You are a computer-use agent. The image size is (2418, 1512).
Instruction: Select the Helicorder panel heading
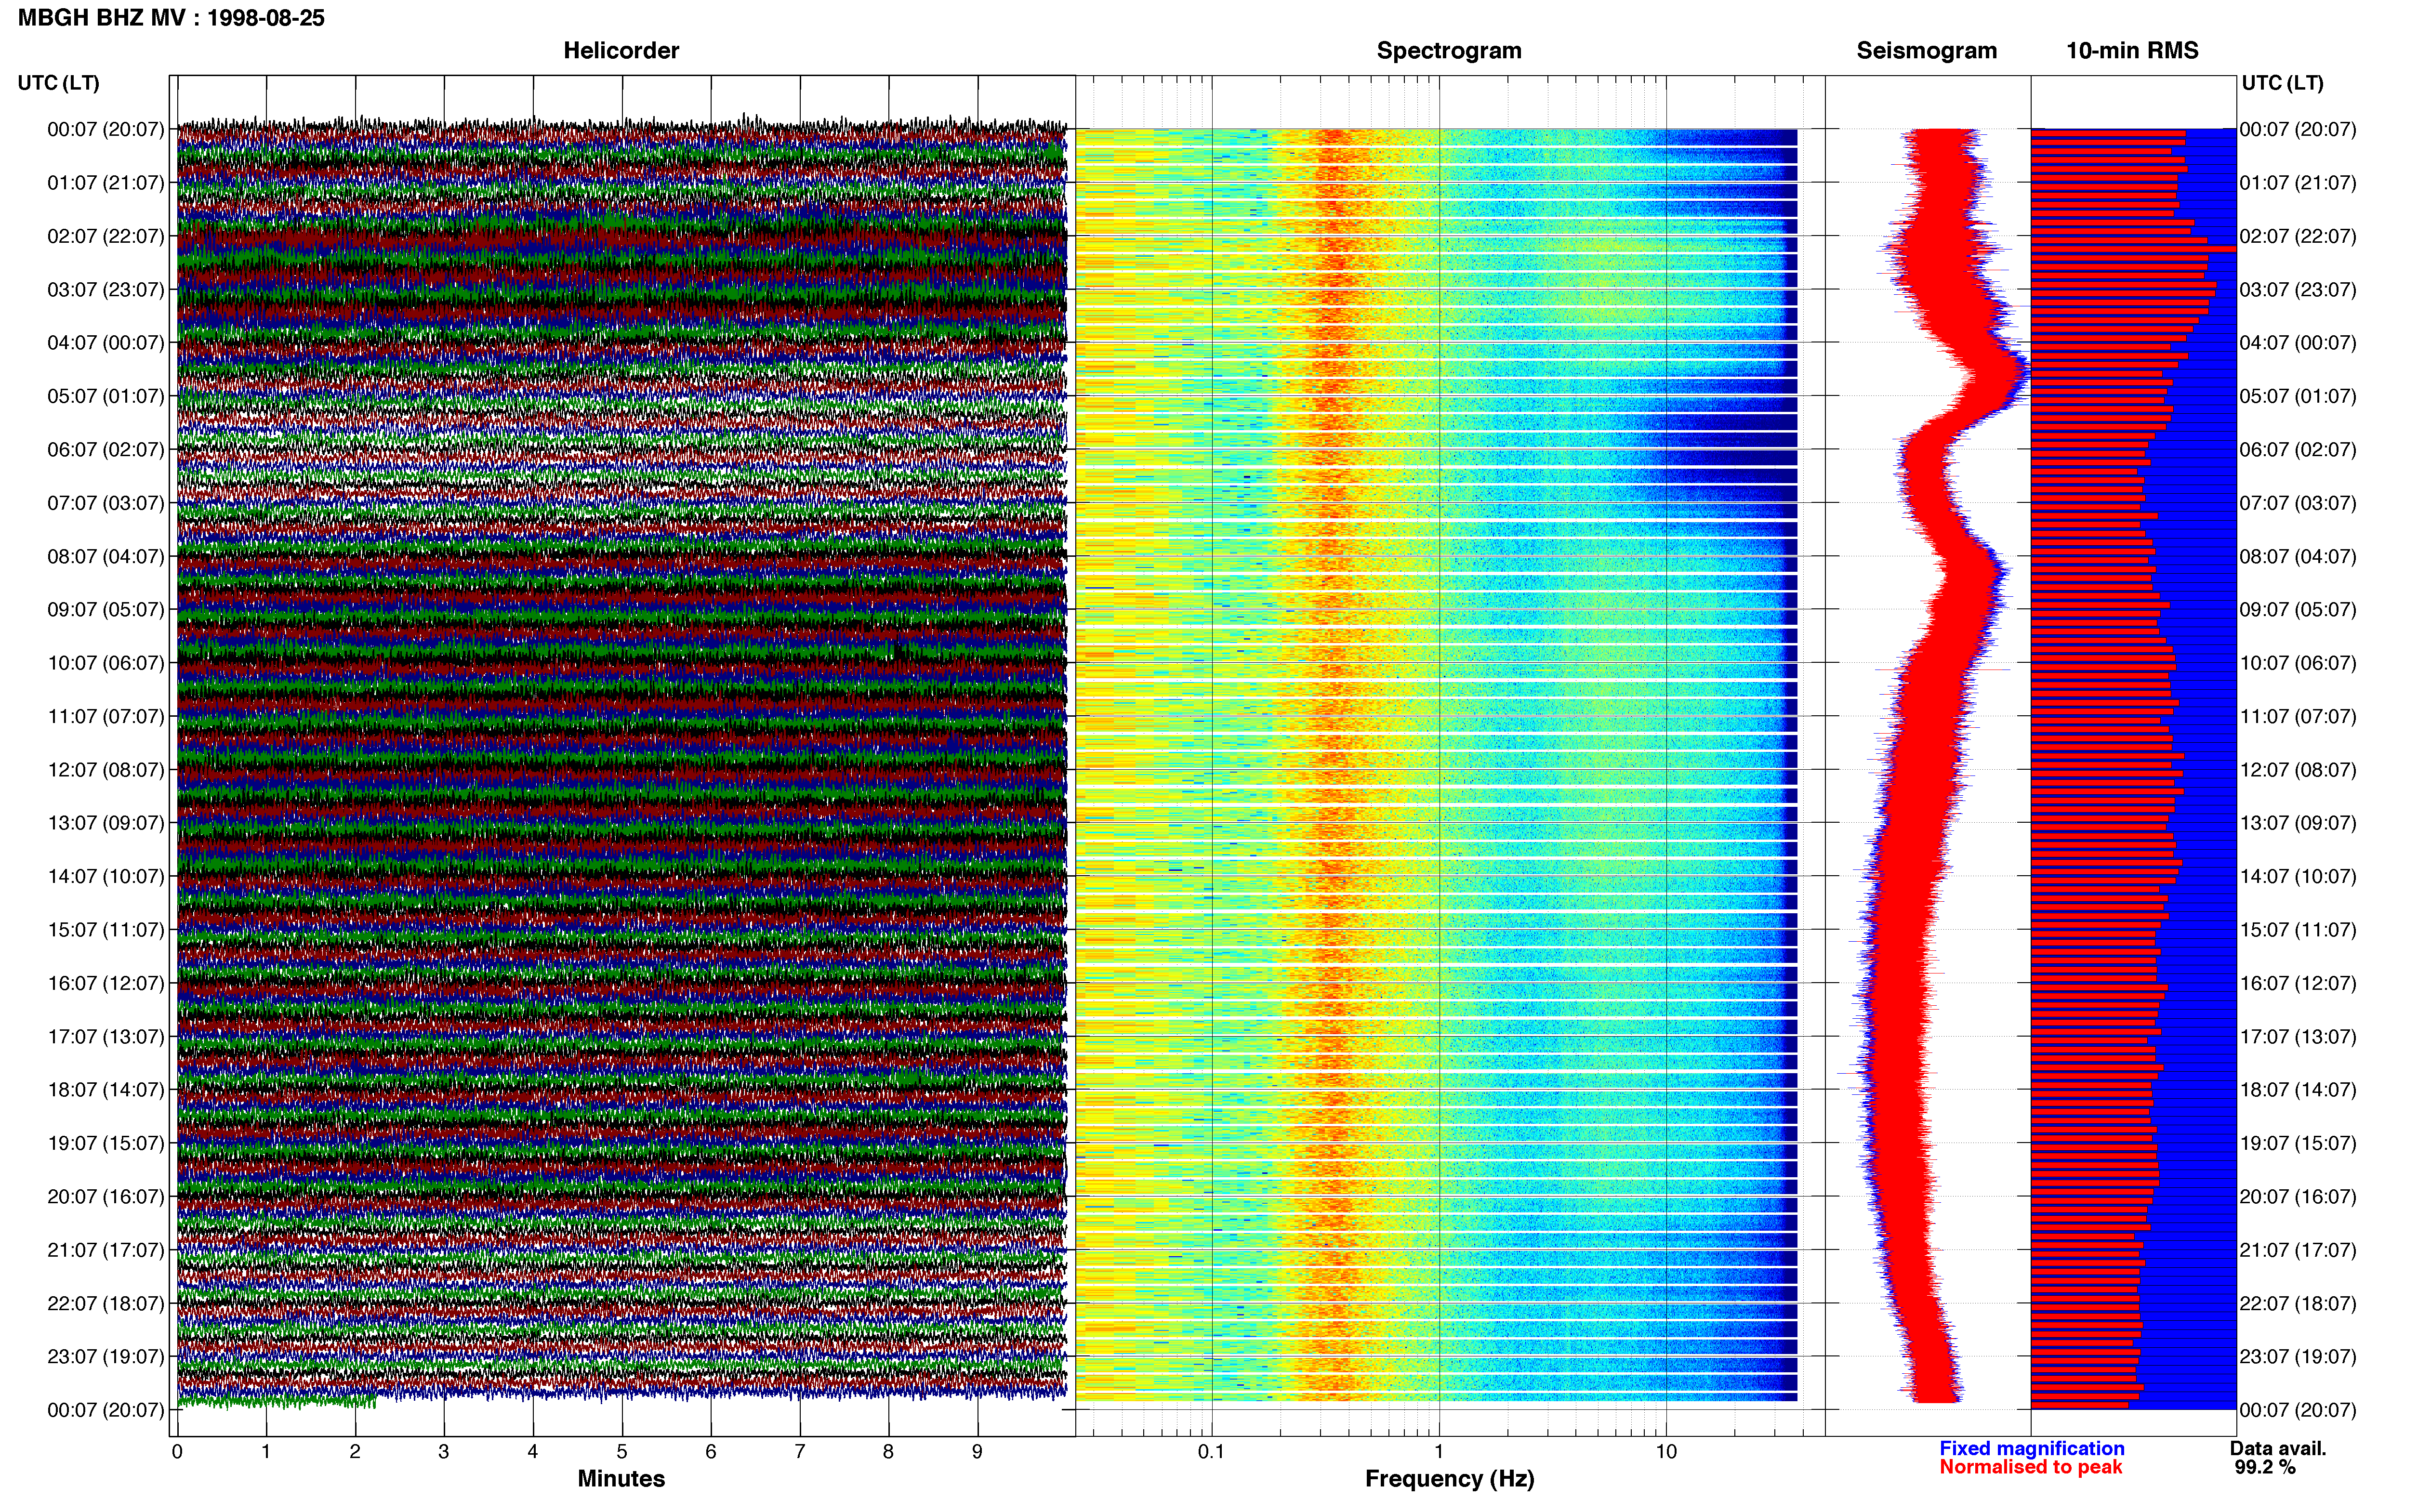tap(621, 51)
